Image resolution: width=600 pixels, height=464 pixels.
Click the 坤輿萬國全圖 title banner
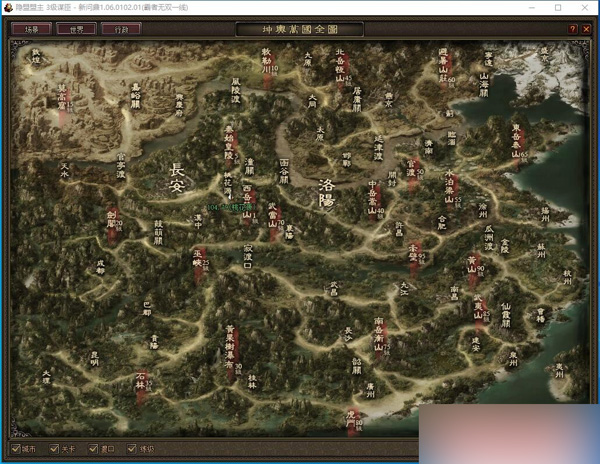point(300,29)
